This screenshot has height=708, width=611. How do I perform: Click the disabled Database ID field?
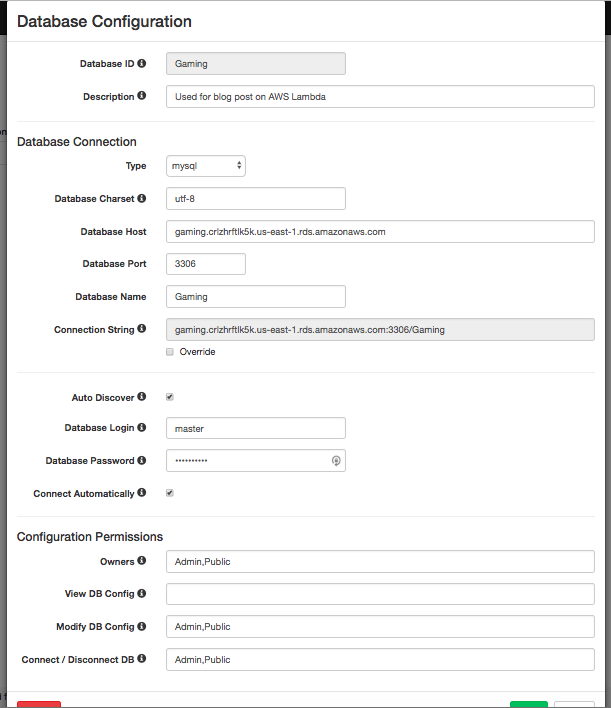coord(256,64)
